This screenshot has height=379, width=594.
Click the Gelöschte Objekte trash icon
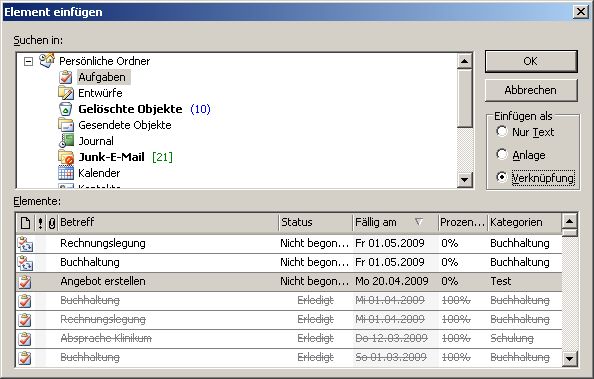coord(66,109)
